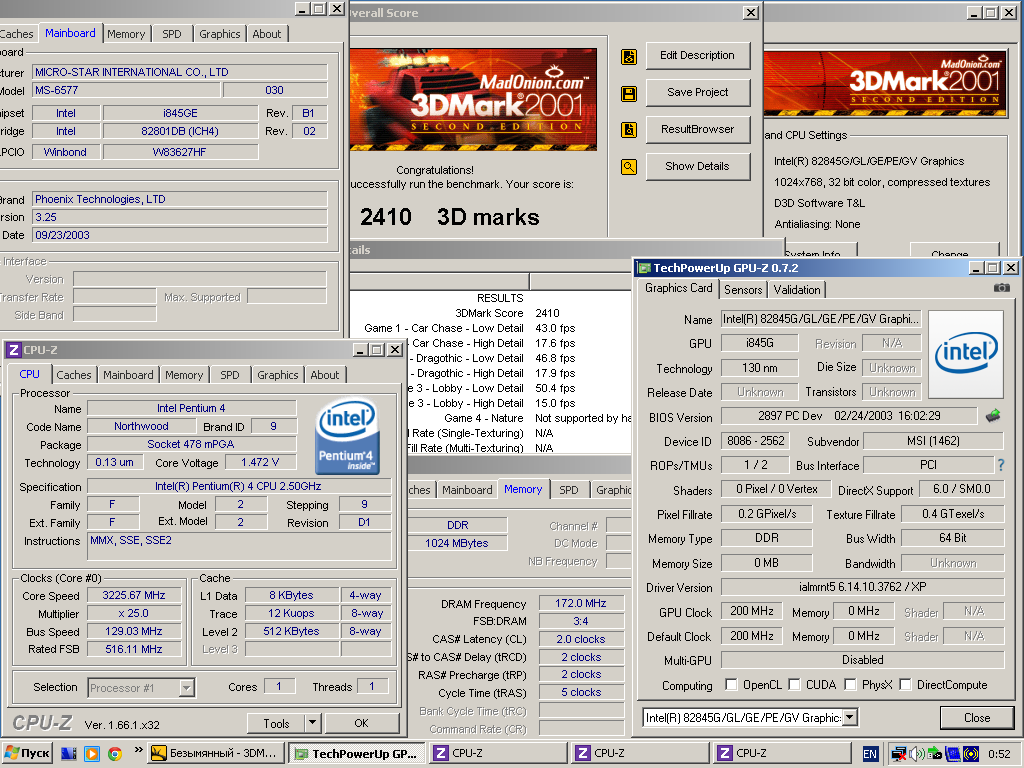
Task: Click the Save Project button
Action: (x=697, y=92)
